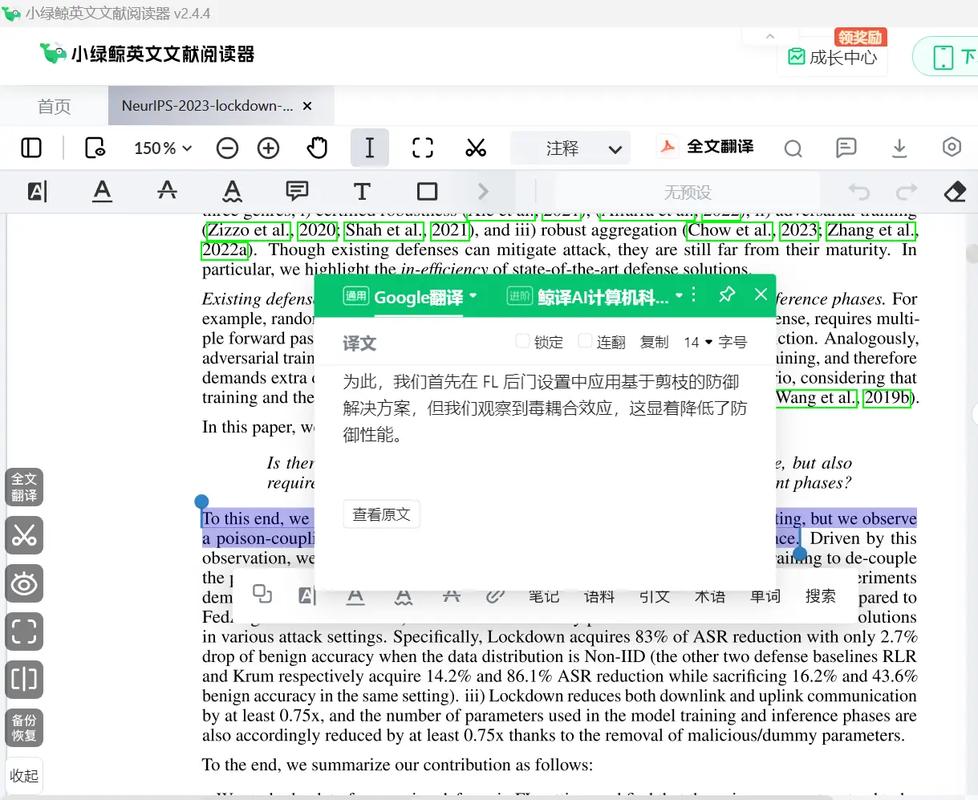Open the page view settings icon

95,148
